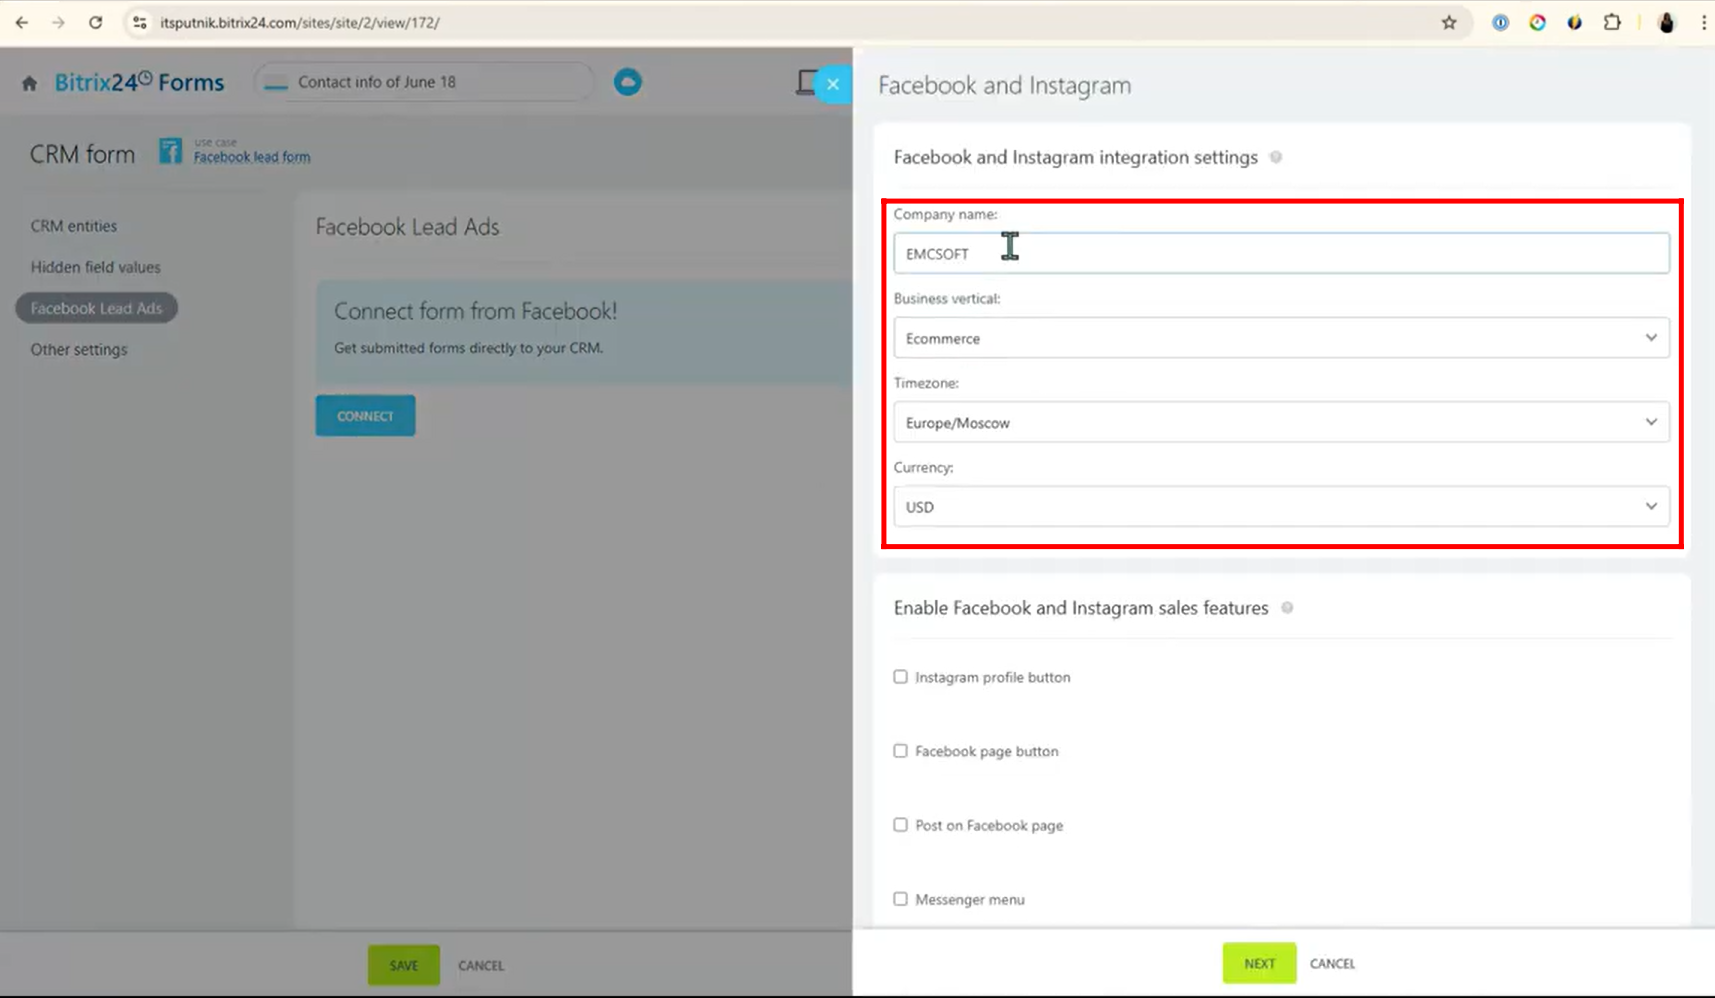Click the address bar URL

(300, 22)
